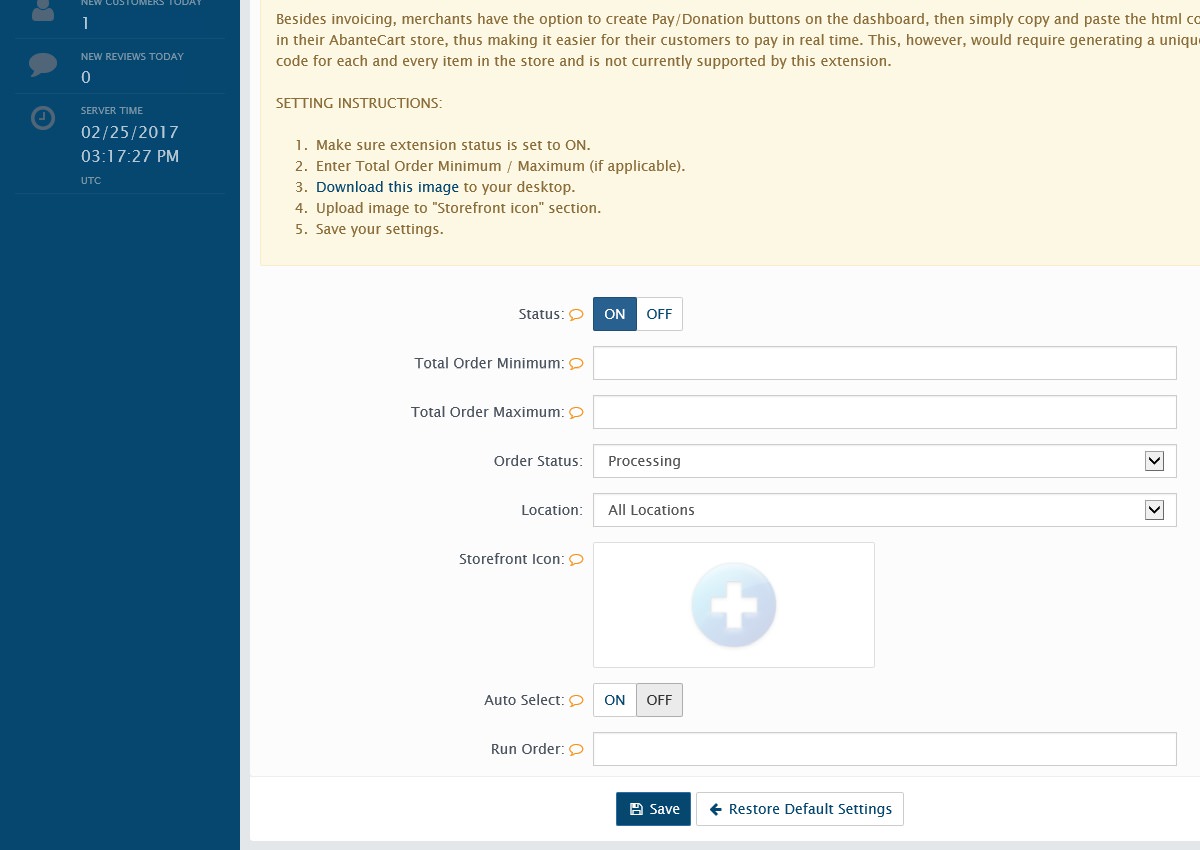
Task: Switch Status to OFF
Action: click(x=659, y=314)
